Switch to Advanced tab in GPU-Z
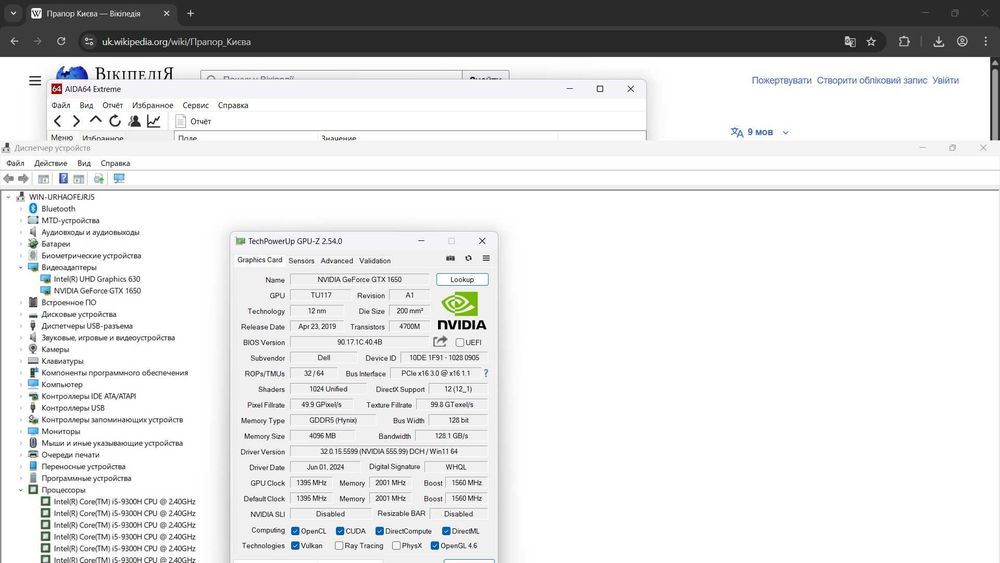1000x563 pixels. 337,260
